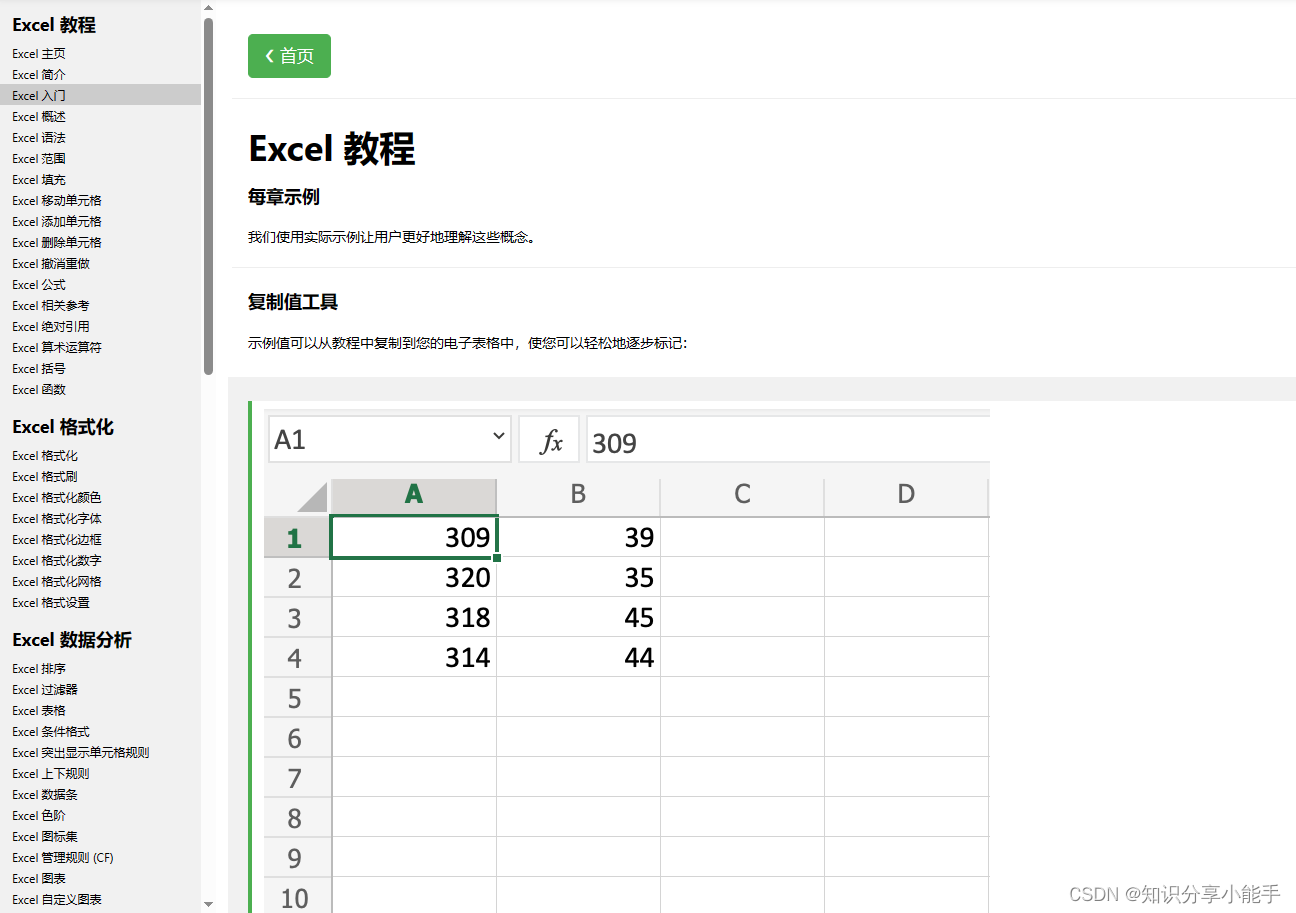Click the select-all corner triangle in spreadsheet
This screenshot has width=1296, height=913.
[x=312, y=497]
